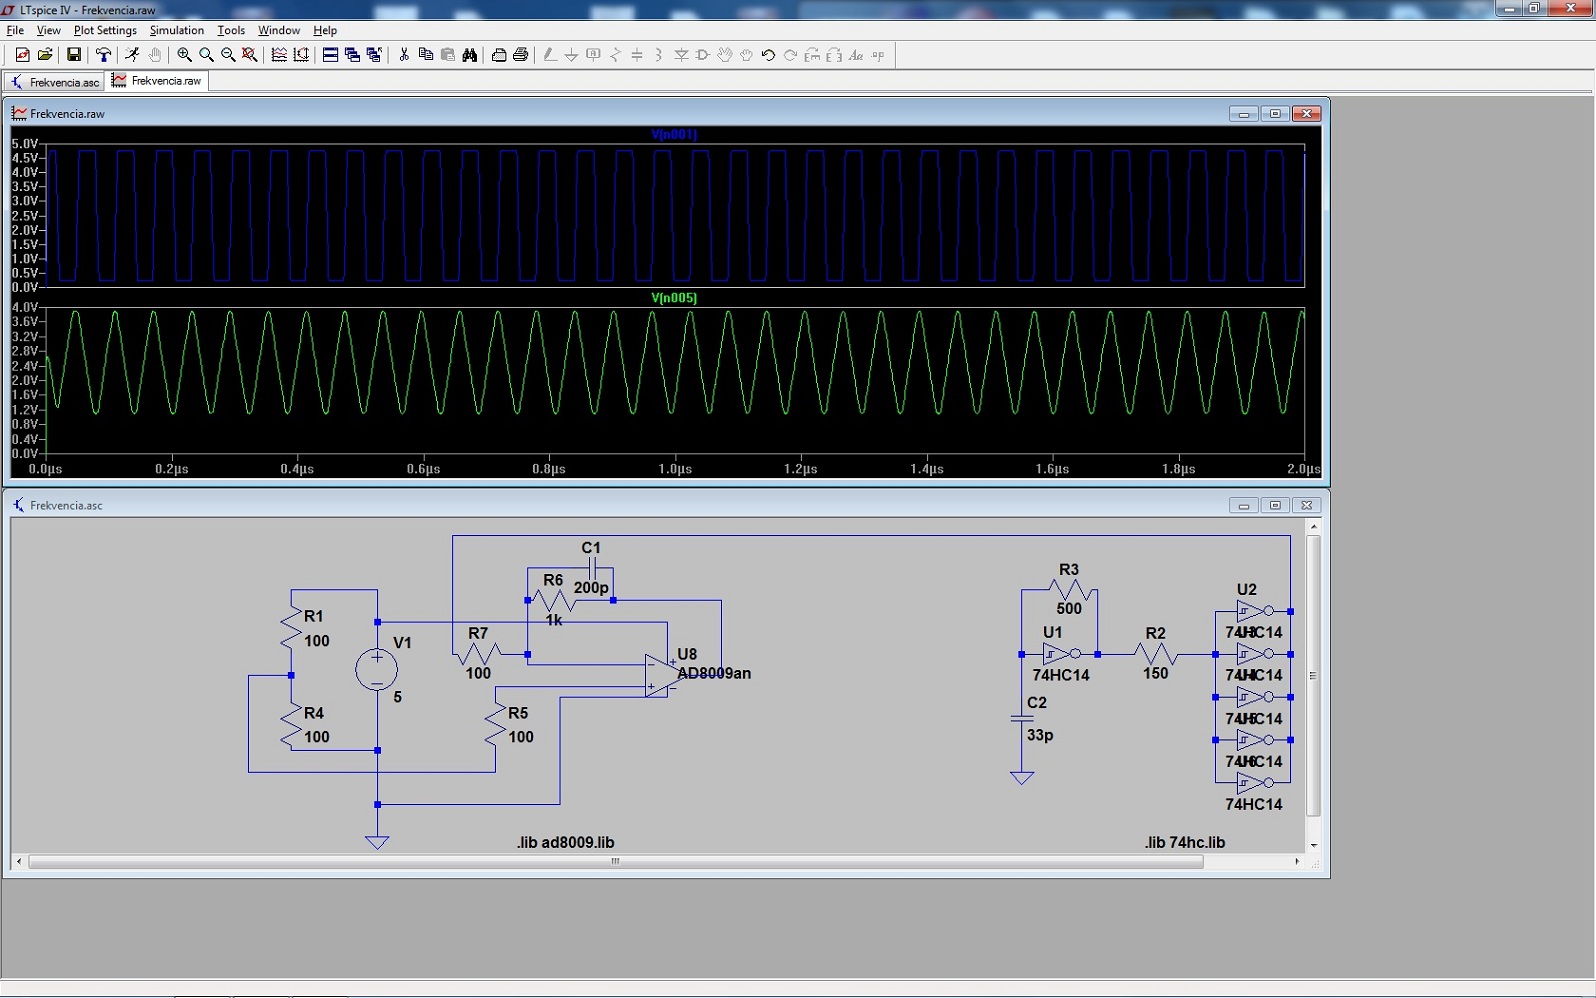Select the Frekvencia.raw tab

[157, 81]
